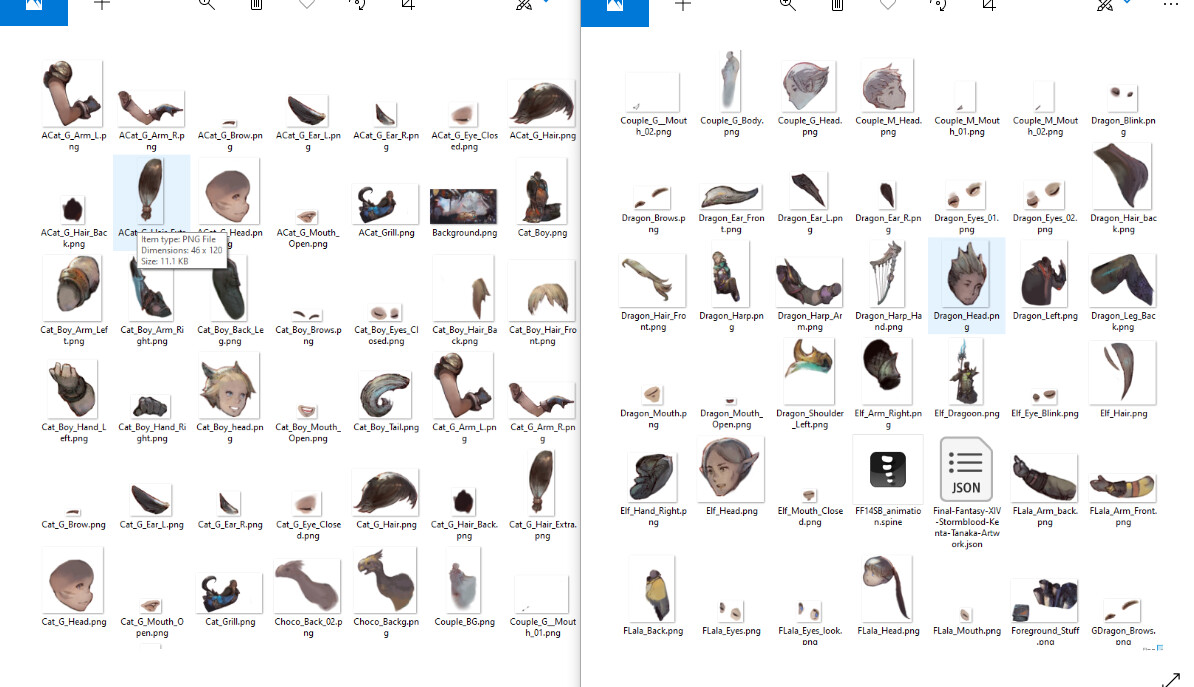The width and height of the screenshot is (1194, 687).
Task: Select the Couple_G_Head.png thumbnail
Action: point(809,85)
